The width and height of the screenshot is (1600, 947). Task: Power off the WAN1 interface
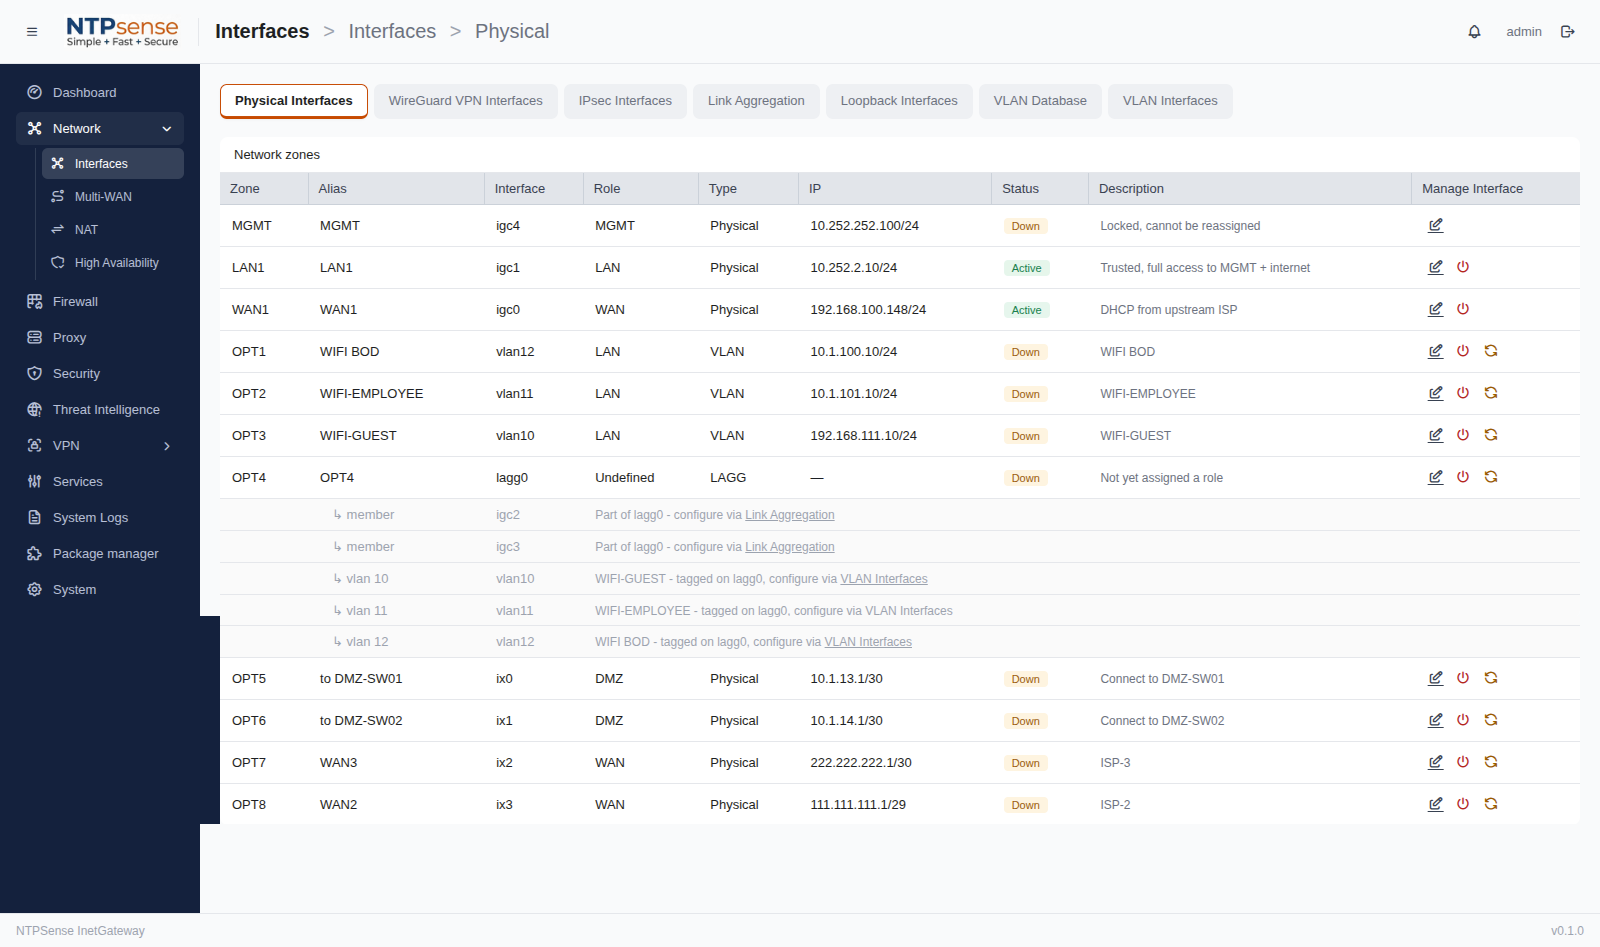[1463, 310]
